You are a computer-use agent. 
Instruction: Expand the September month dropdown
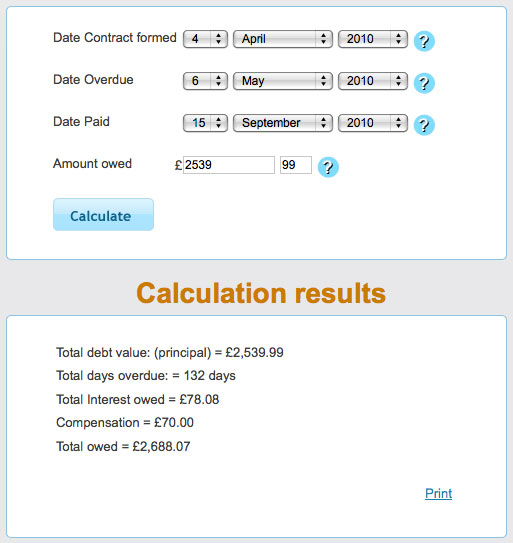pos(283,123)
